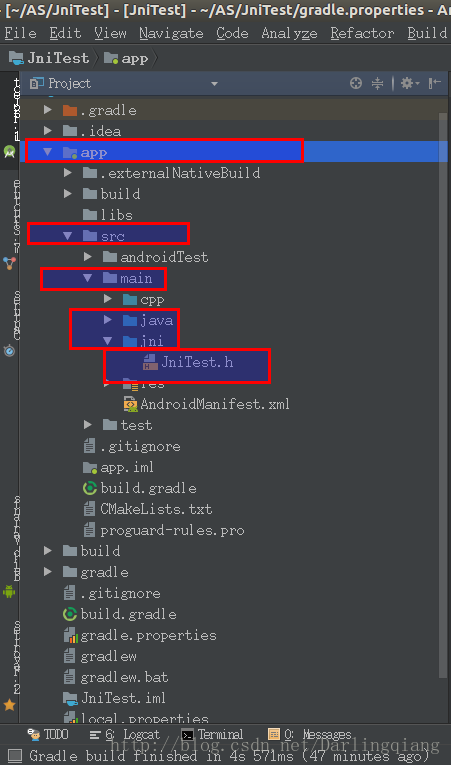Click the cpp folder icon
Image resolution: width=451 pixels, height=765 pixels.
coord(130,299)
